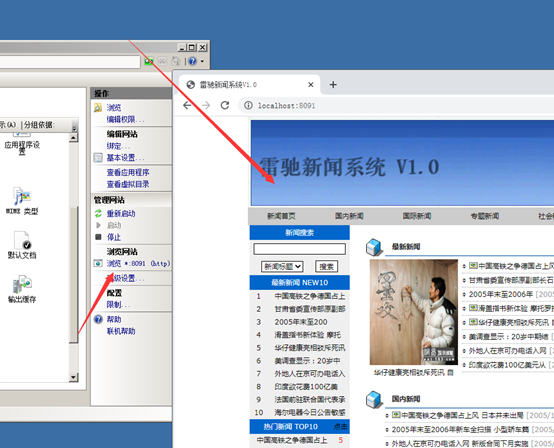Select the 雷驰新闻系统V1.0 browser tab
Viewport: 554px width, 448px height.
250,85
